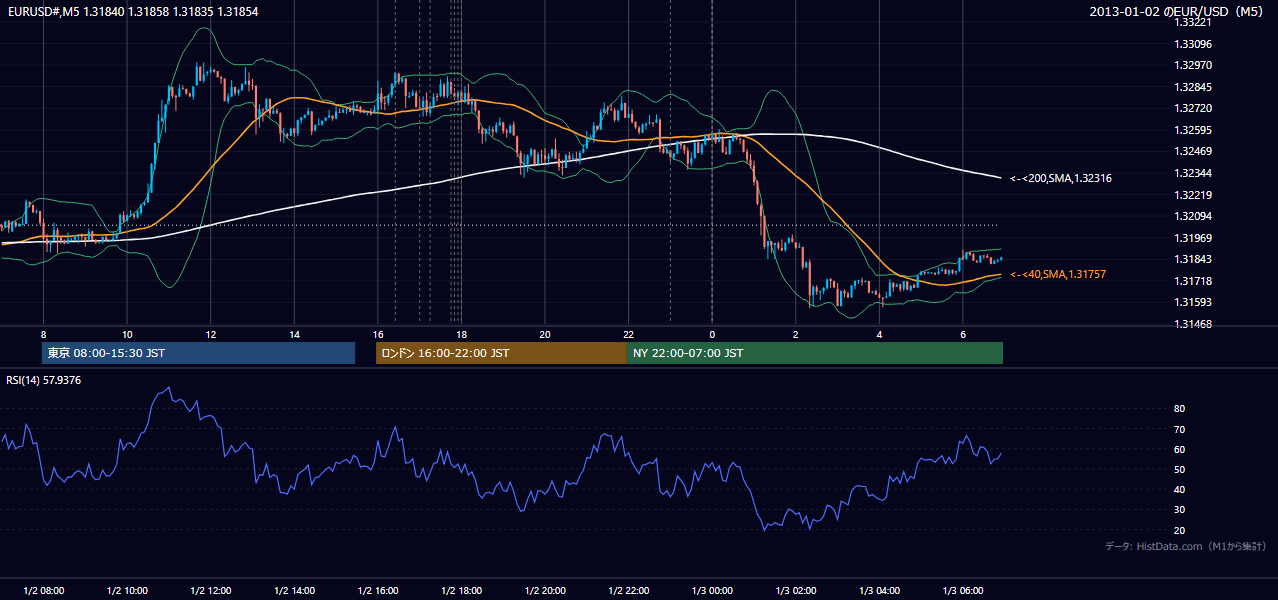Click RSI level 50 on axis

coord(1180,469)
